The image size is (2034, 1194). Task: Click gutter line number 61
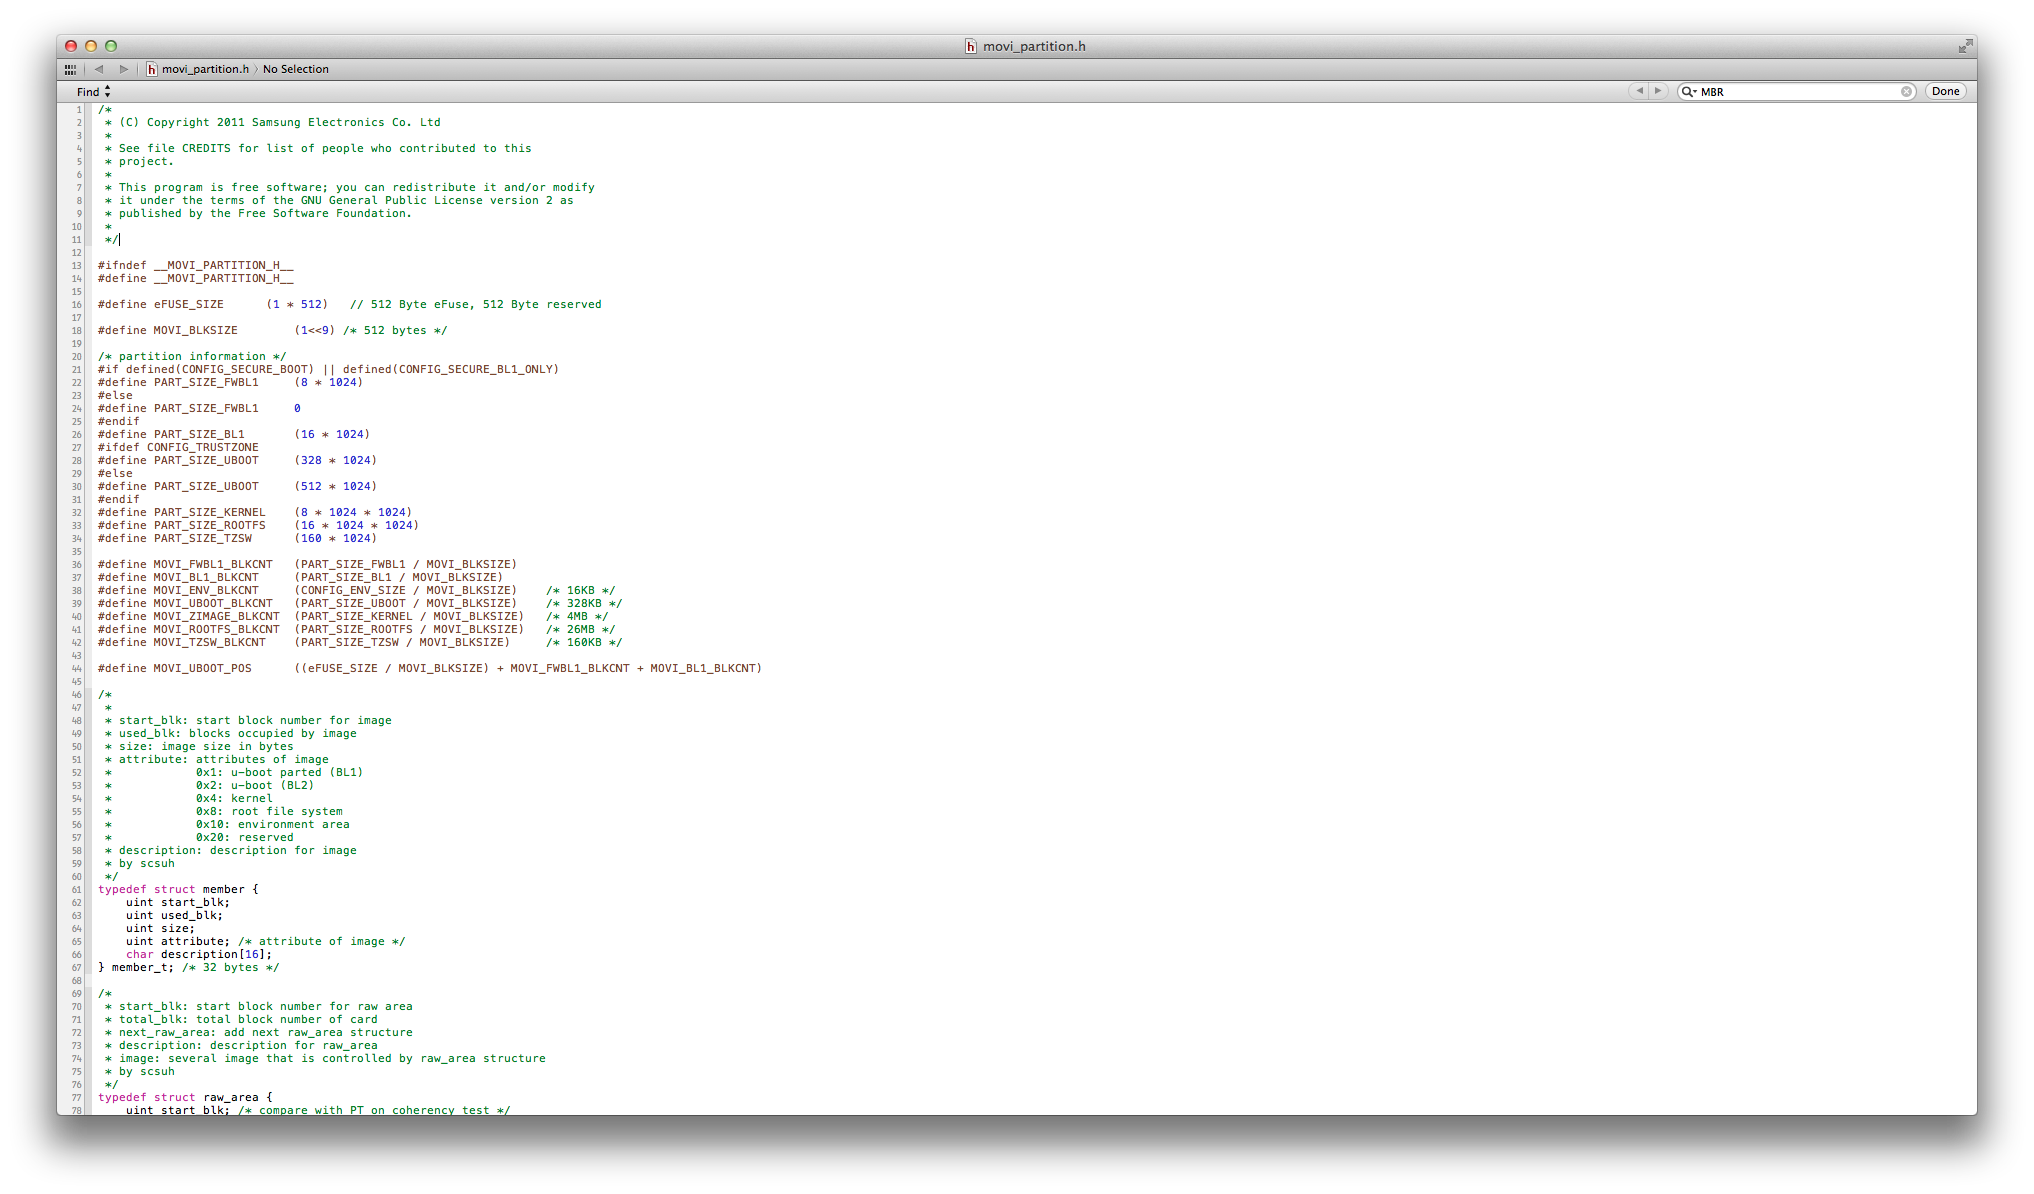pyautogui.click(x=76, y=889)
